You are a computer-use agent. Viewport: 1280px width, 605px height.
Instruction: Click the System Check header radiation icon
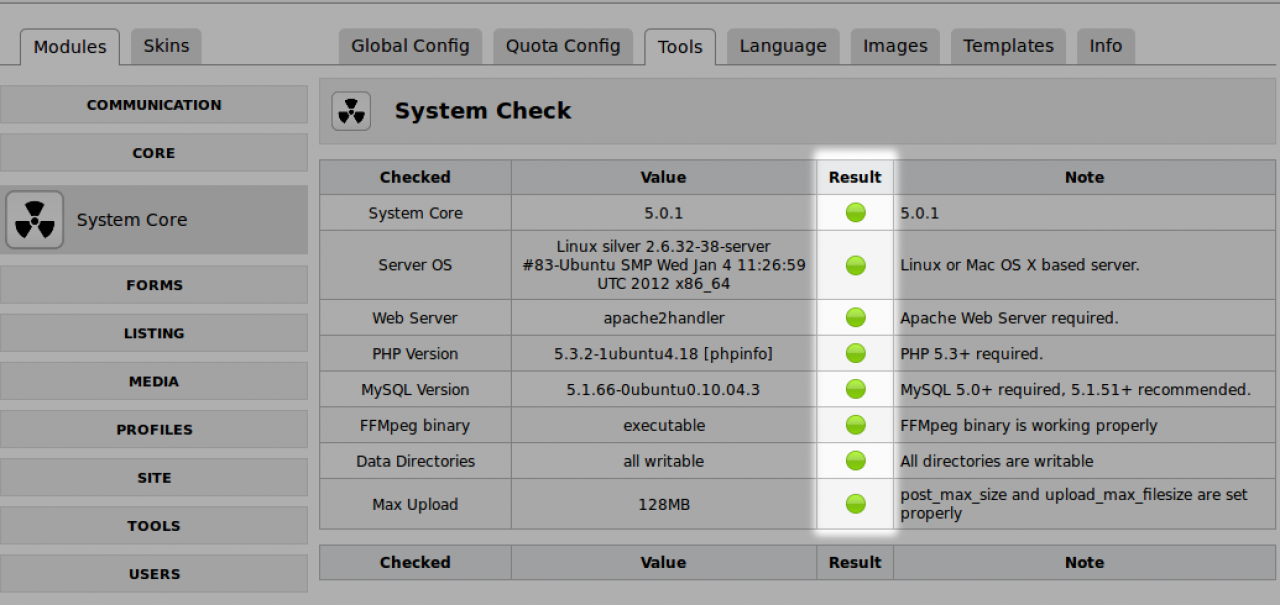(351, 111)
